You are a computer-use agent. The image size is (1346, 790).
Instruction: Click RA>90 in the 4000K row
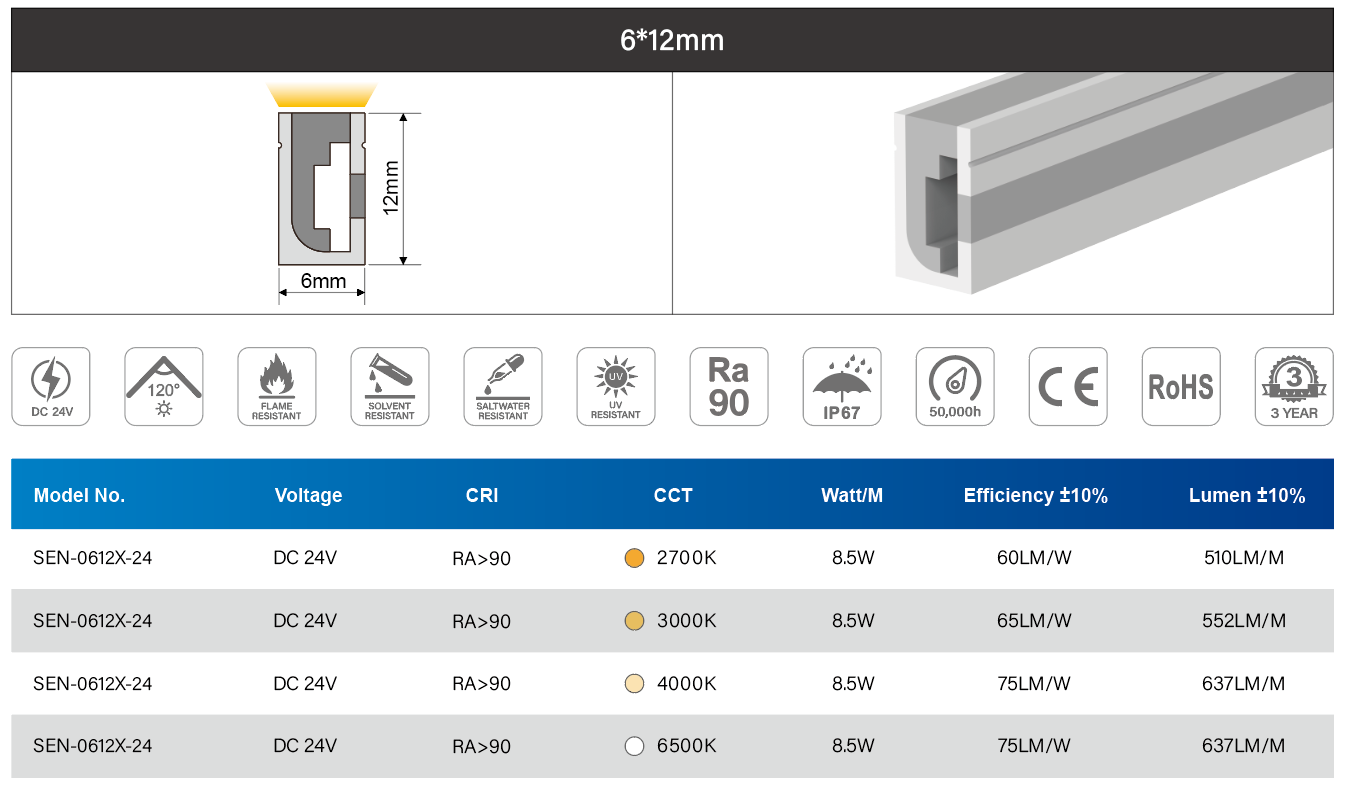(x=482, y=684)
